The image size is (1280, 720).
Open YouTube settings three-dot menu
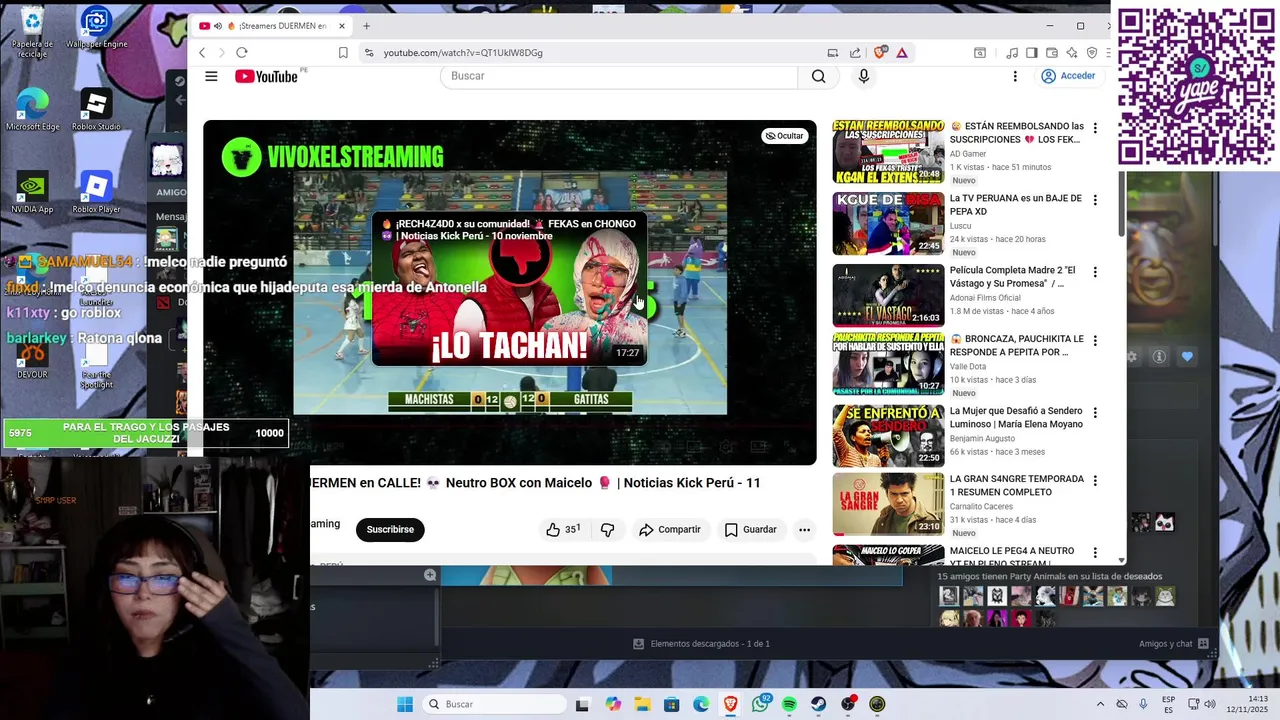pyautogui.click(x=1015, y=76)
